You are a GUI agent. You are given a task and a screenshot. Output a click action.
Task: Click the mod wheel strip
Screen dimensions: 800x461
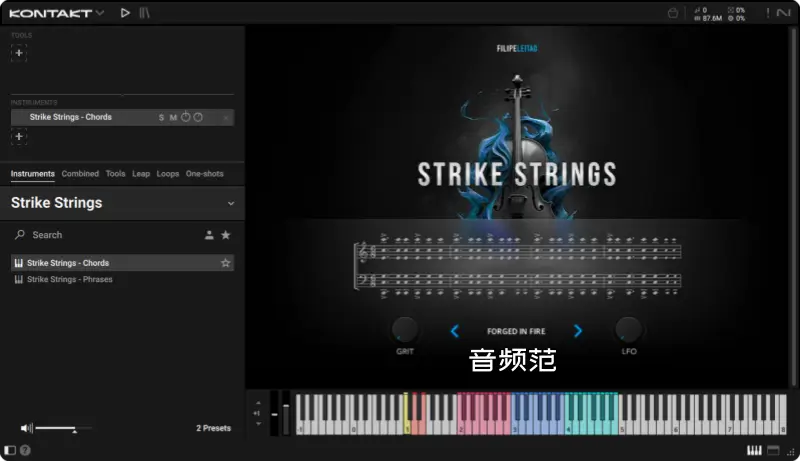coord(286,414)
